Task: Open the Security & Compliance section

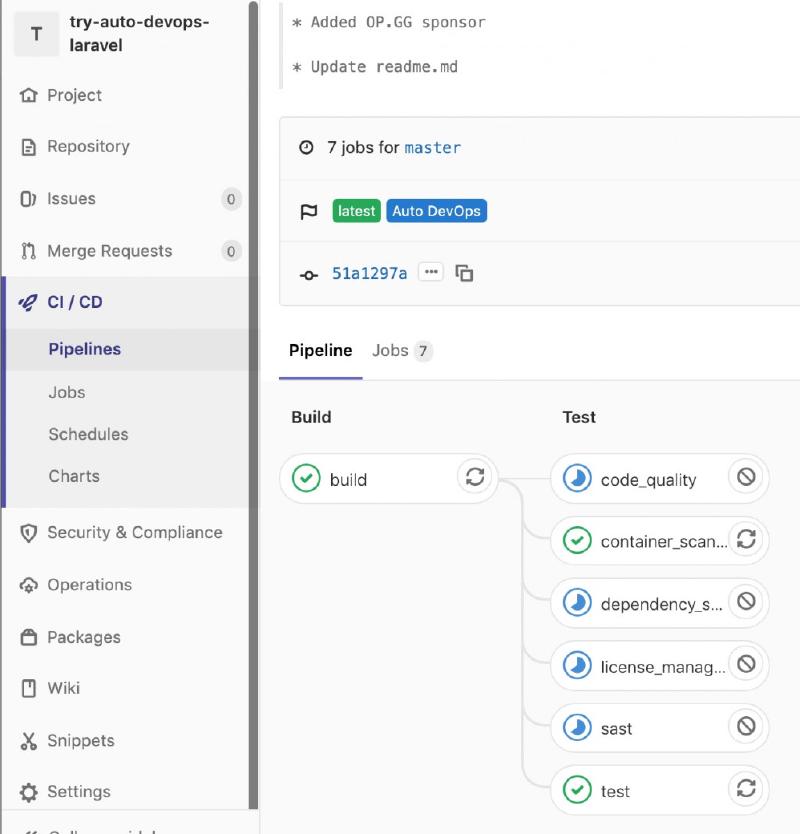Action: pos(136,533)
